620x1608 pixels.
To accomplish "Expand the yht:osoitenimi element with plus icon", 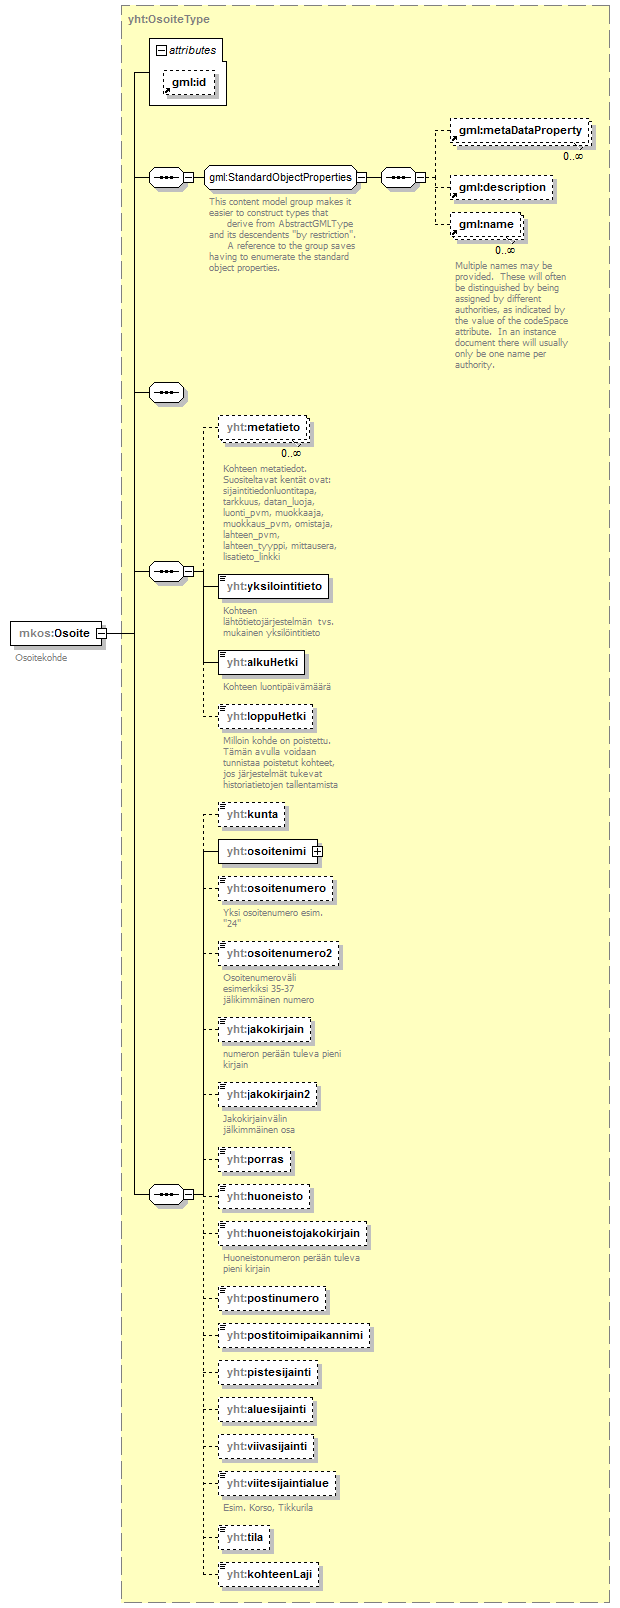I will [317, 852].
